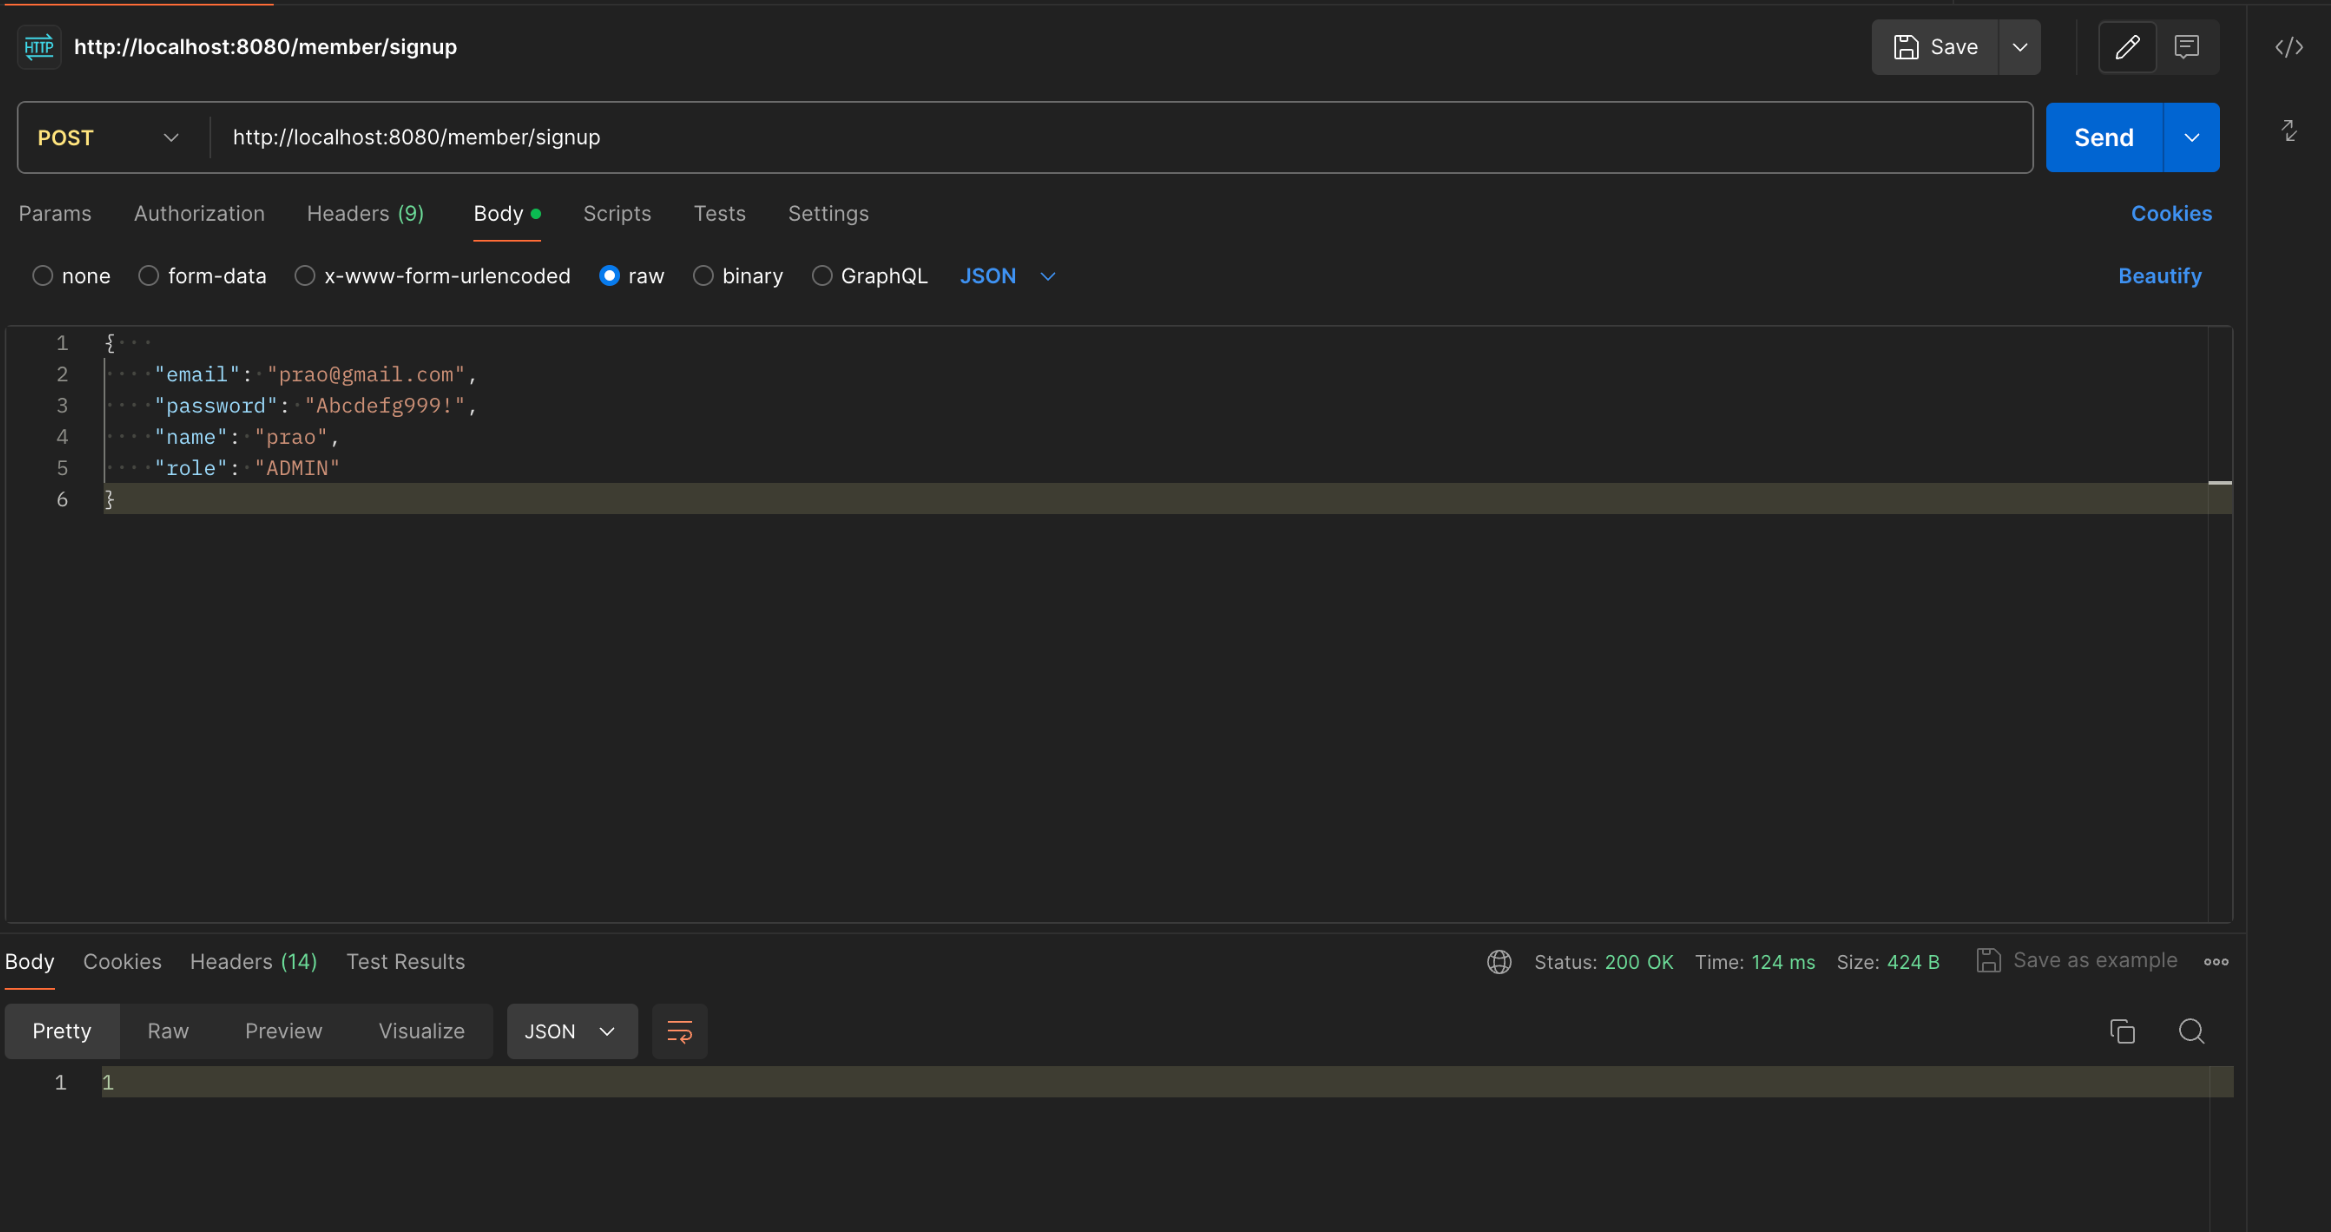Open the comments icon

(2186, 47)
